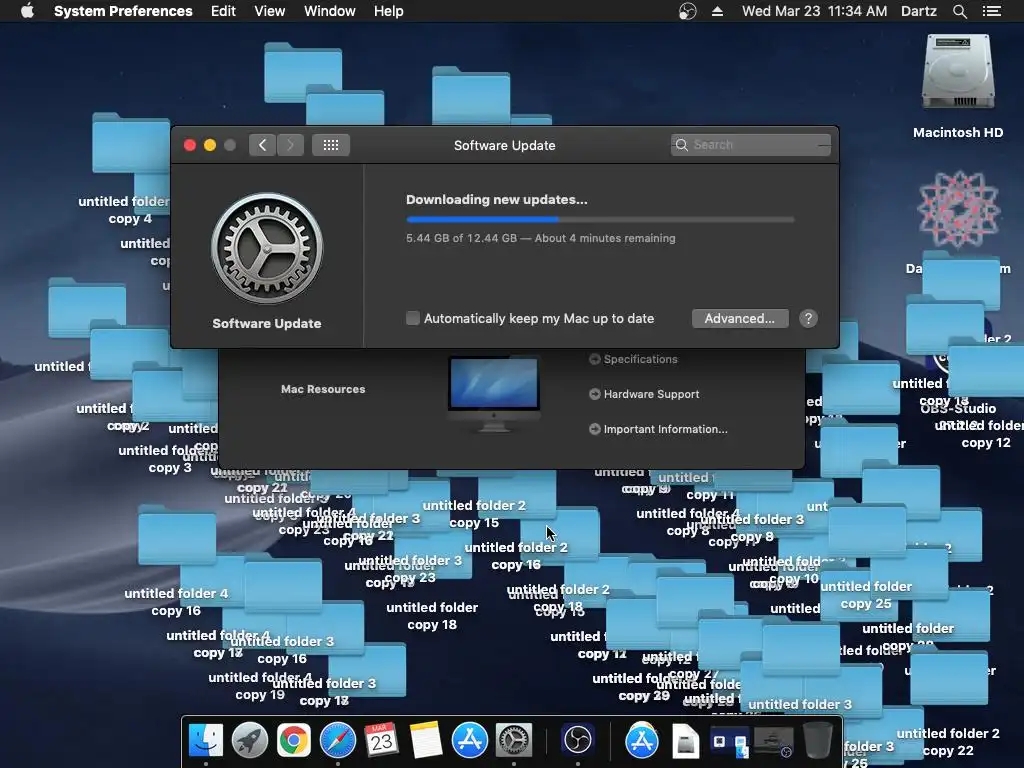Open App Store icon left of System Preferences

[x=470, y=740]
